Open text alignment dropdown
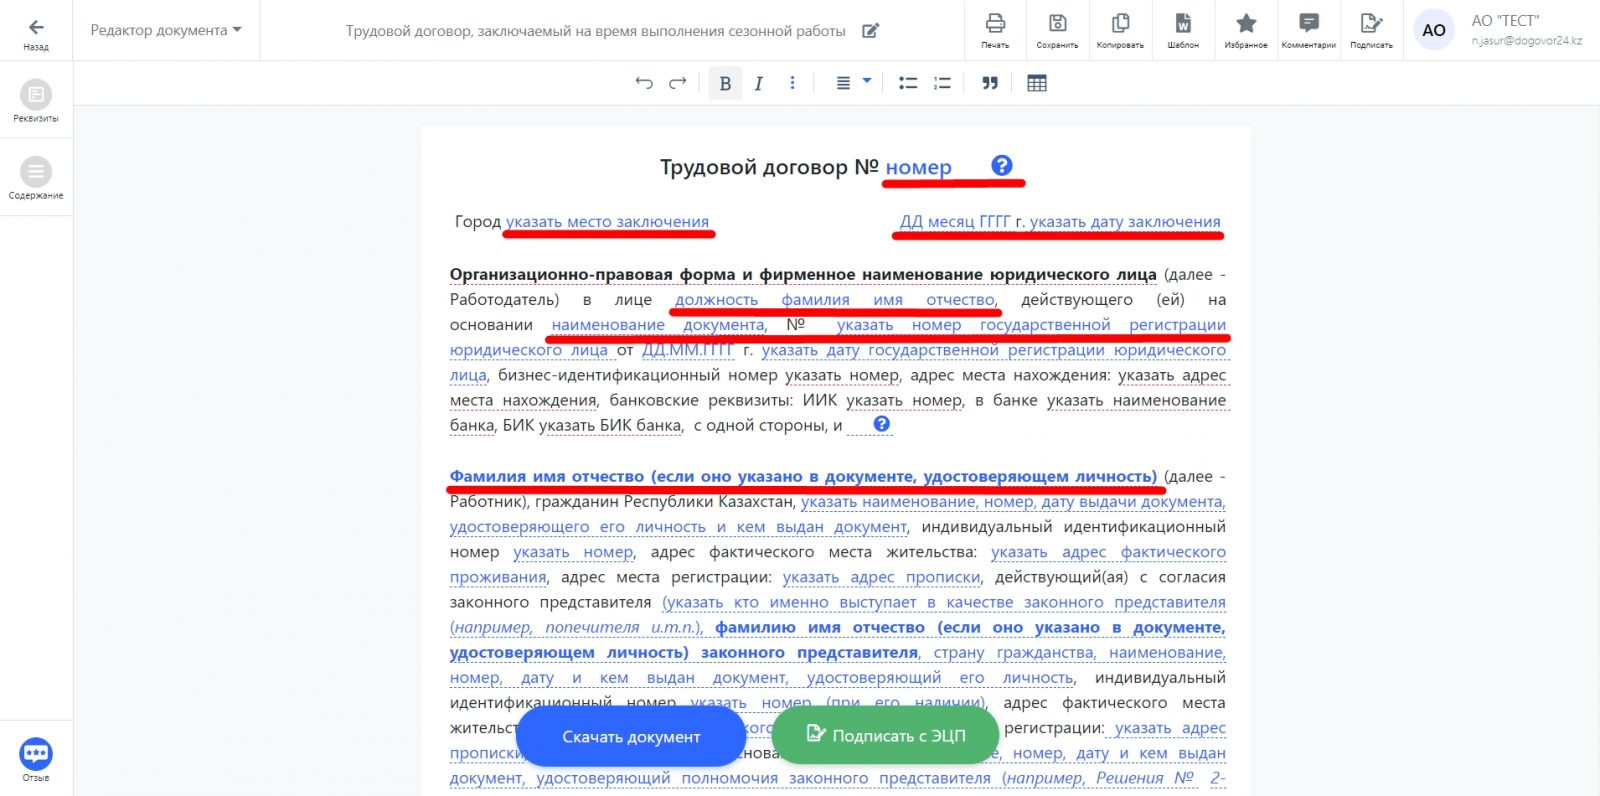Image resolution: width=1600 pixels, height=796 pixels. [853, 83]
